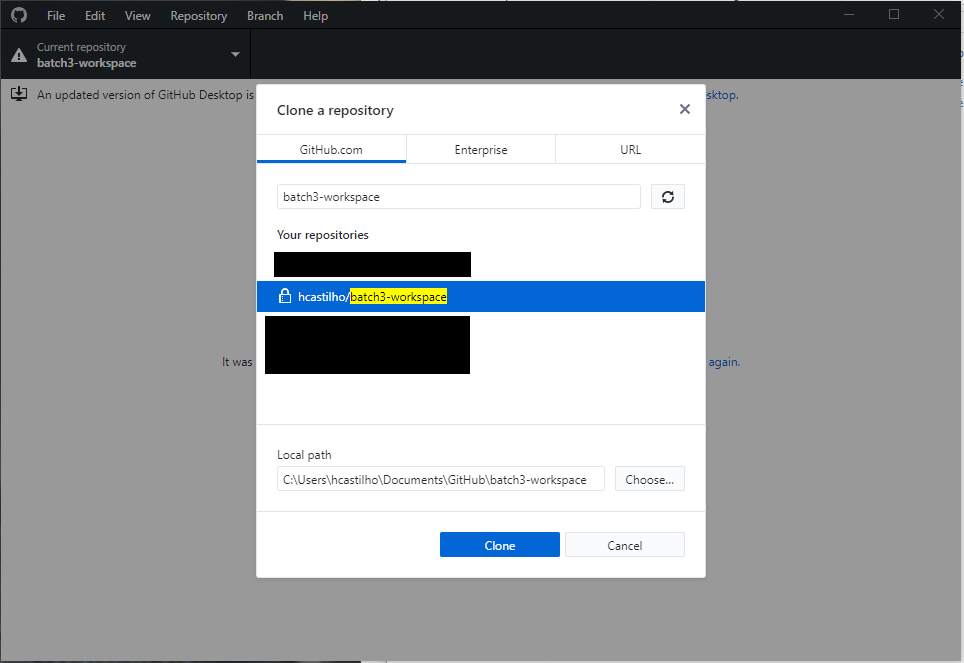
Task: Select the hcastilho/batch3-workspace repository row
Action: pos(481,296)
